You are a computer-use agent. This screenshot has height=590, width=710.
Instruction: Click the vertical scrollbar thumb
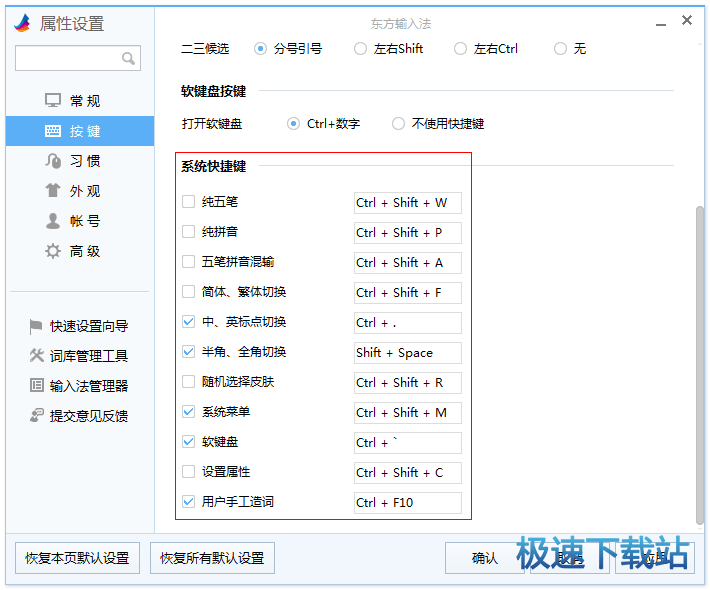[700, 365]
